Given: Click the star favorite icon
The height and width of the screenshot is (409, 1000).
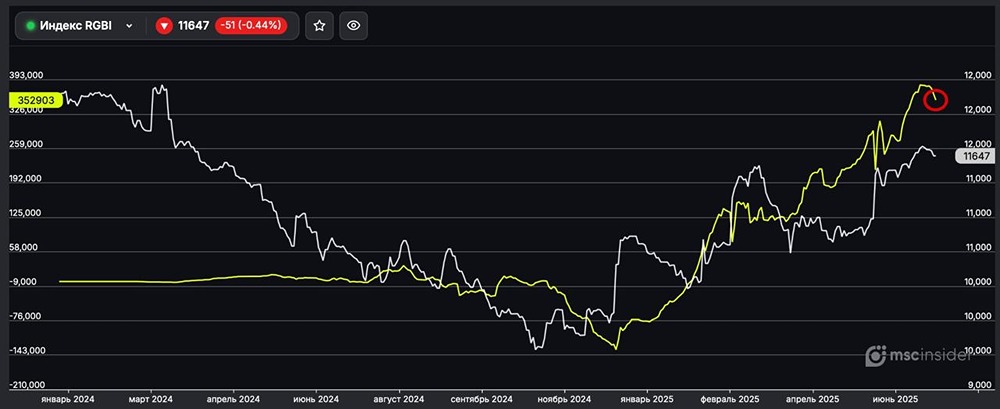Looking at the screenshot, I should (x=319, y=26).
